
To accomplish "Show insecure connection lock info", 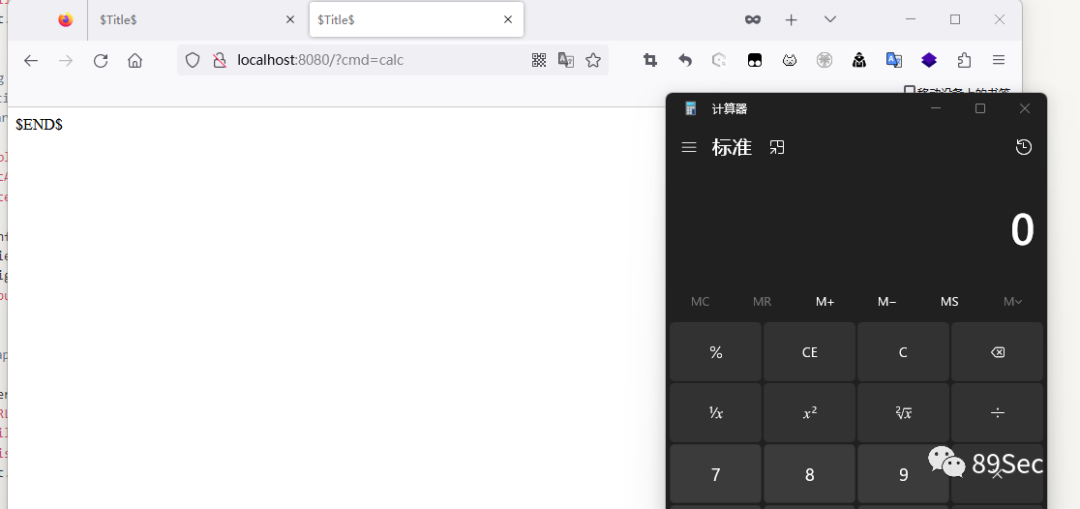I will [220, 60].
